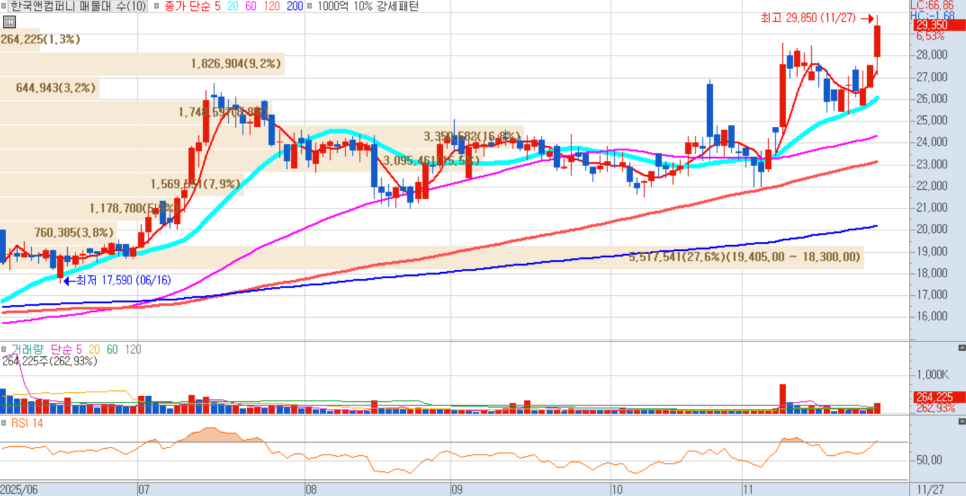
Task: Click the 1,000K volume axis label
Action: pyautogui.click(x=931, y=375)
